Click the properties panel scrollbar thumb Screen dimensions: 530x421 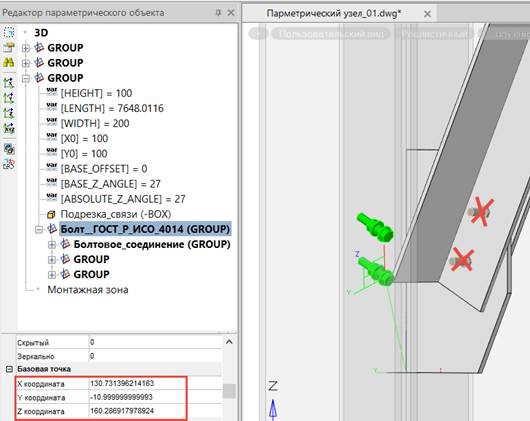click(x=230, y=391)
